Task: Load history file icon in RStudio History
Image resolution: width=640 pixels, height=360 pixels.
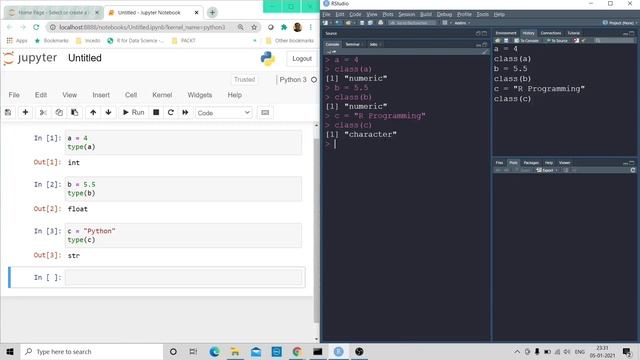Action: pos(497,40)
